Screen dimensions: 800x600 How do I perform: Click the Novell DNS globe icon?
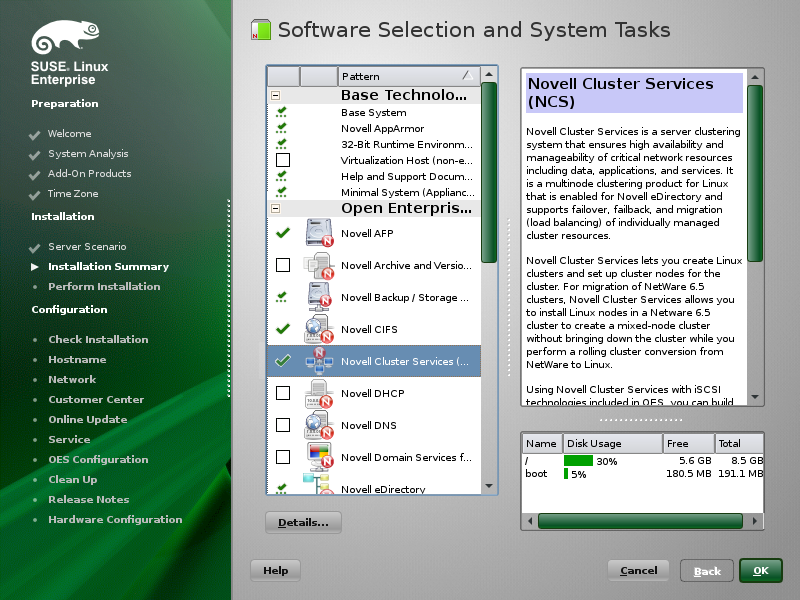pos(319,425)
